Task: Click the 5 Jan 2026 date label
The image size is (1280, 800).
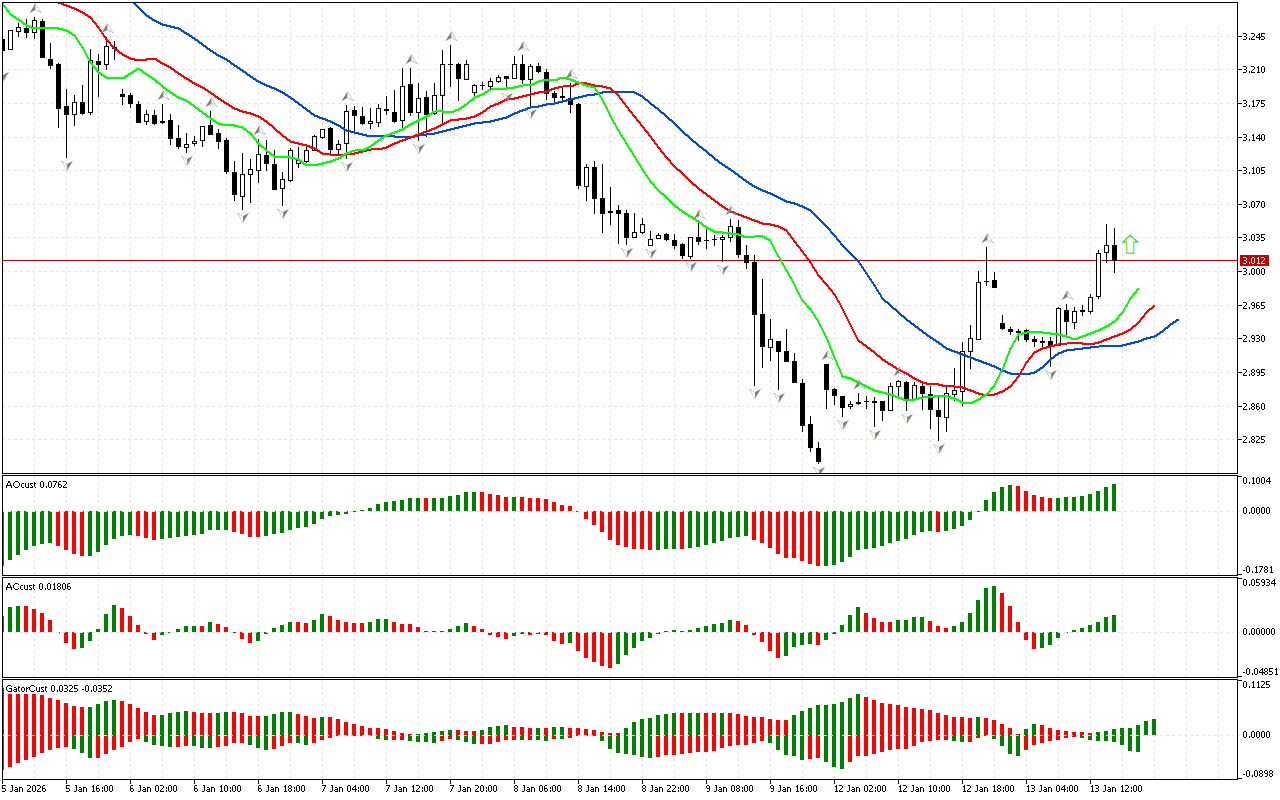Action: point(26,788)
